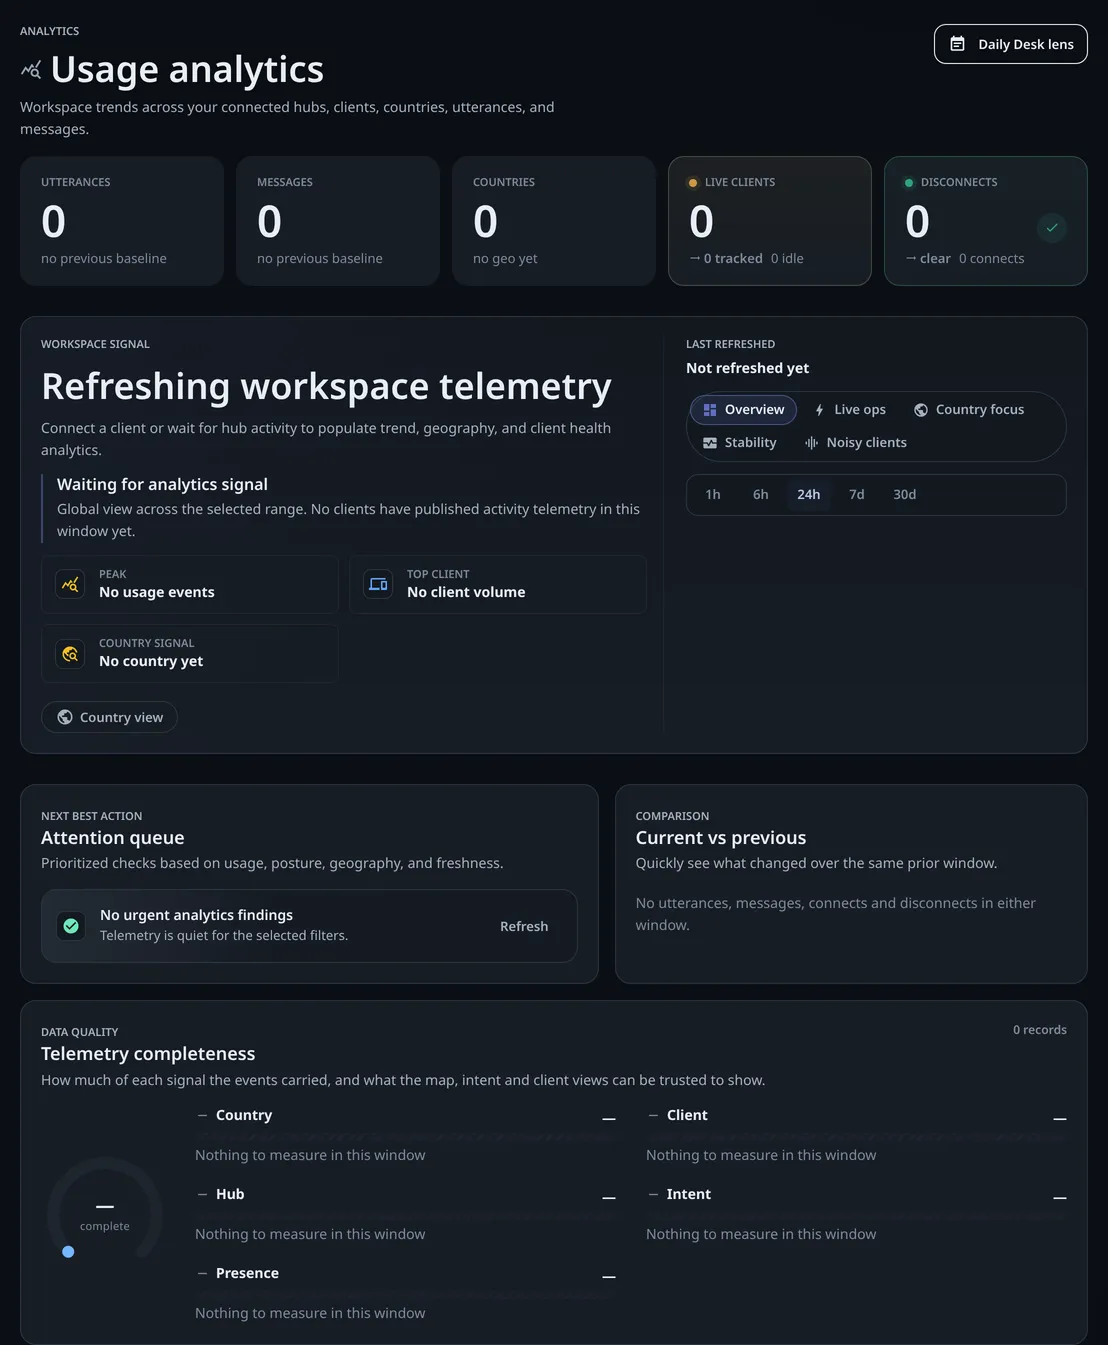Open Country view button
This screenshot has height=1345, width=1108.
[x=109, y=717]
